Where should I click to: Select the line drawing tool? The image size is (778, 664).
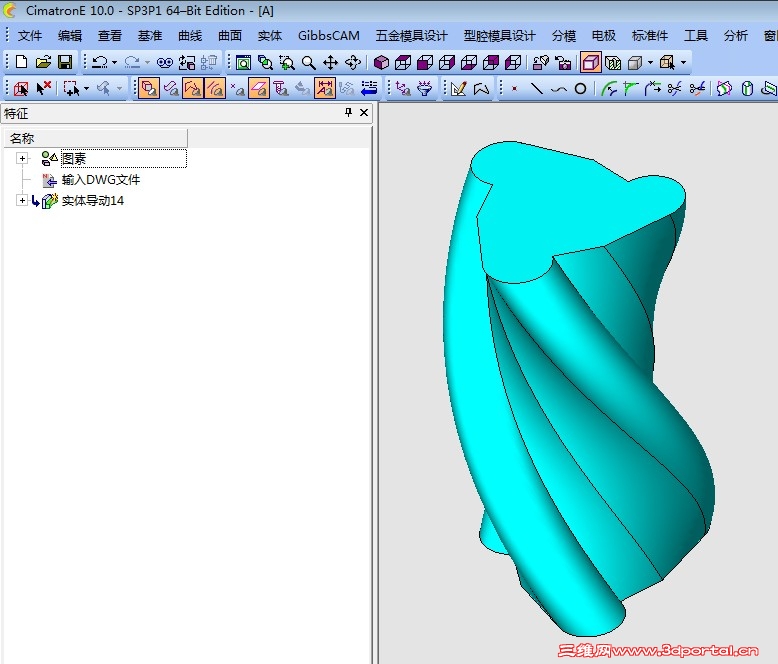(x=537, y=89)
